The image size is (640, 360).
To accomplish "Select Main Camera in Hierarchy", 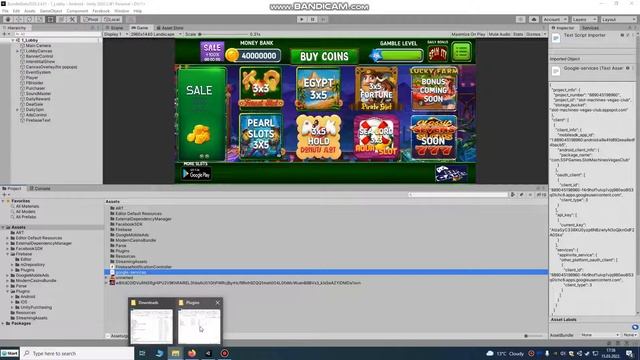I will pyautogui.click(x=38, y=46).
